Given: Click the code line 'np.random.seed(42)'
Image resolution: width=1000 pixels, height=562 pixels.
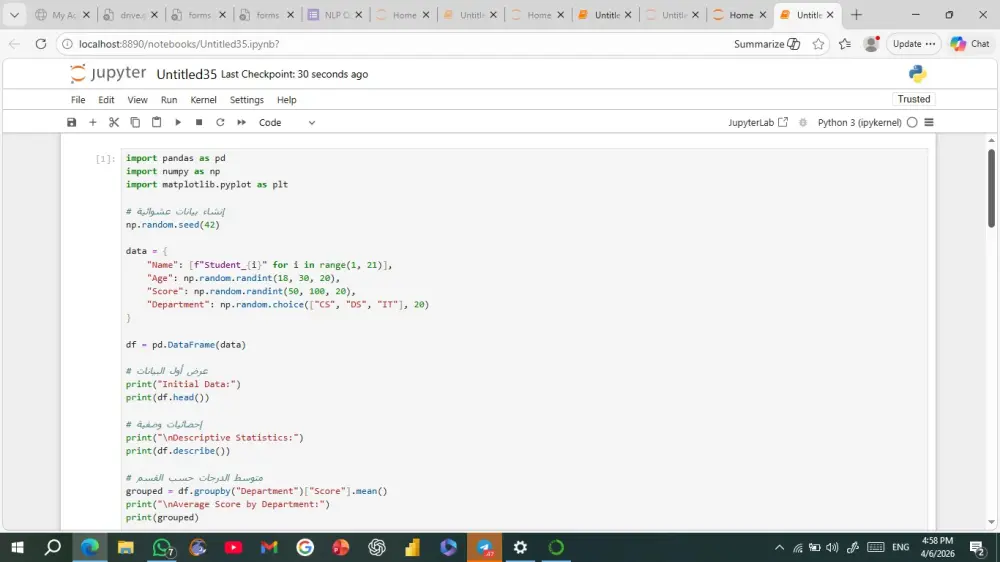Looking at the screenshot, I should click(x=173, y=225).
